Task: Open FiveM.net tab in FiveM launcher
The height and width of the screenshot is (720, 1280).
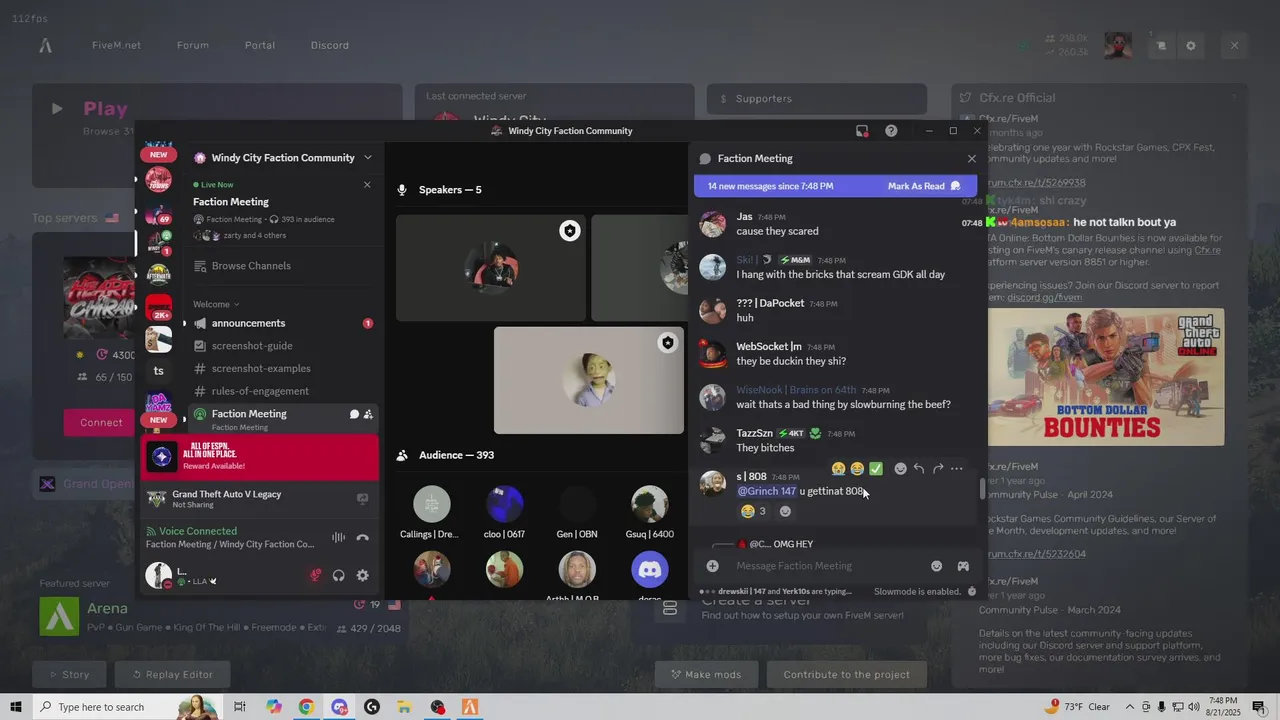Action: click(x=116, y=46)
